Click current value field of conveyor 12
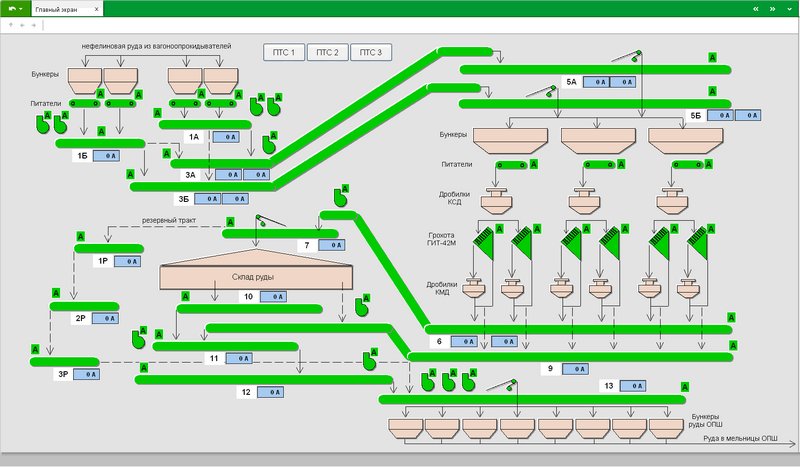800x467 pixels. (x=270, y=392)
